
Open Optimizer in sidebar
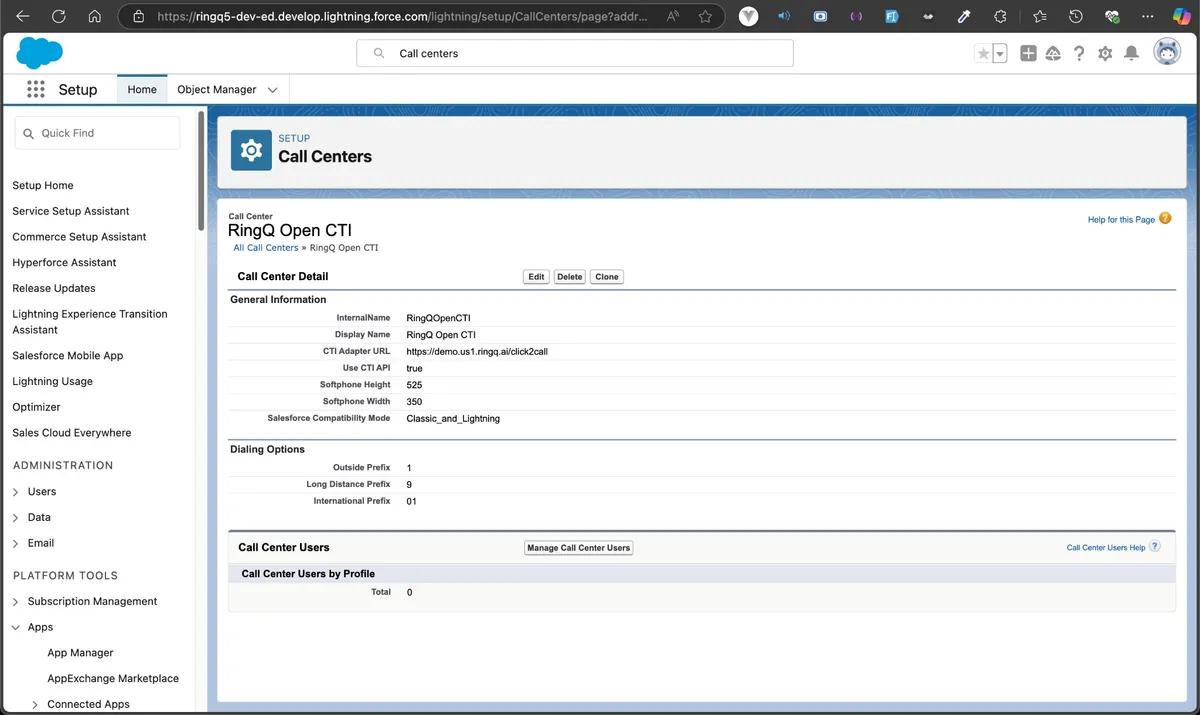36,407
